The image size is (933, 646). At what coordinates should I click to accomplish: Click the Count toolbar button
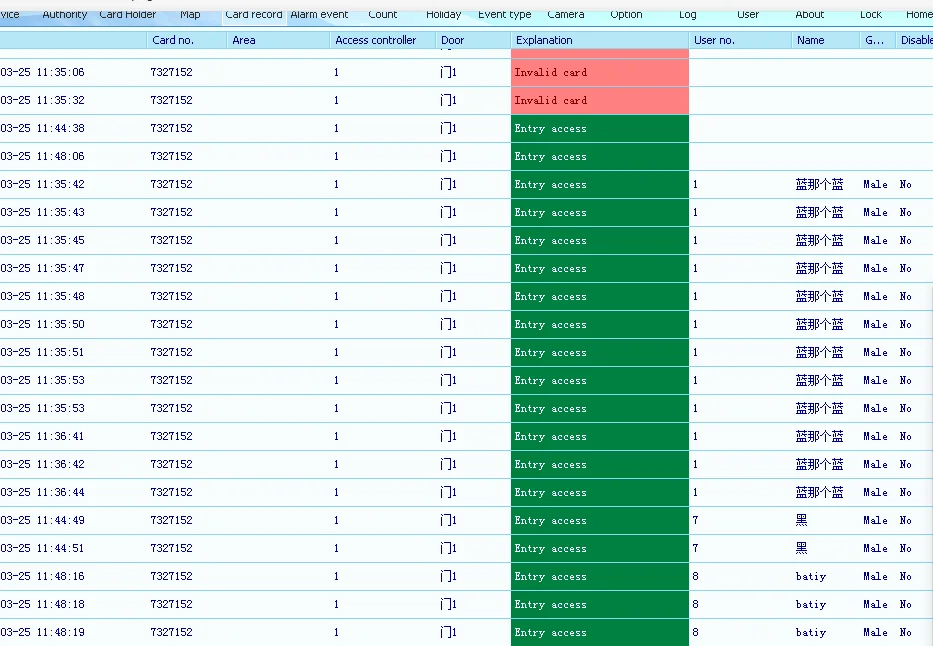coord(382,15)
